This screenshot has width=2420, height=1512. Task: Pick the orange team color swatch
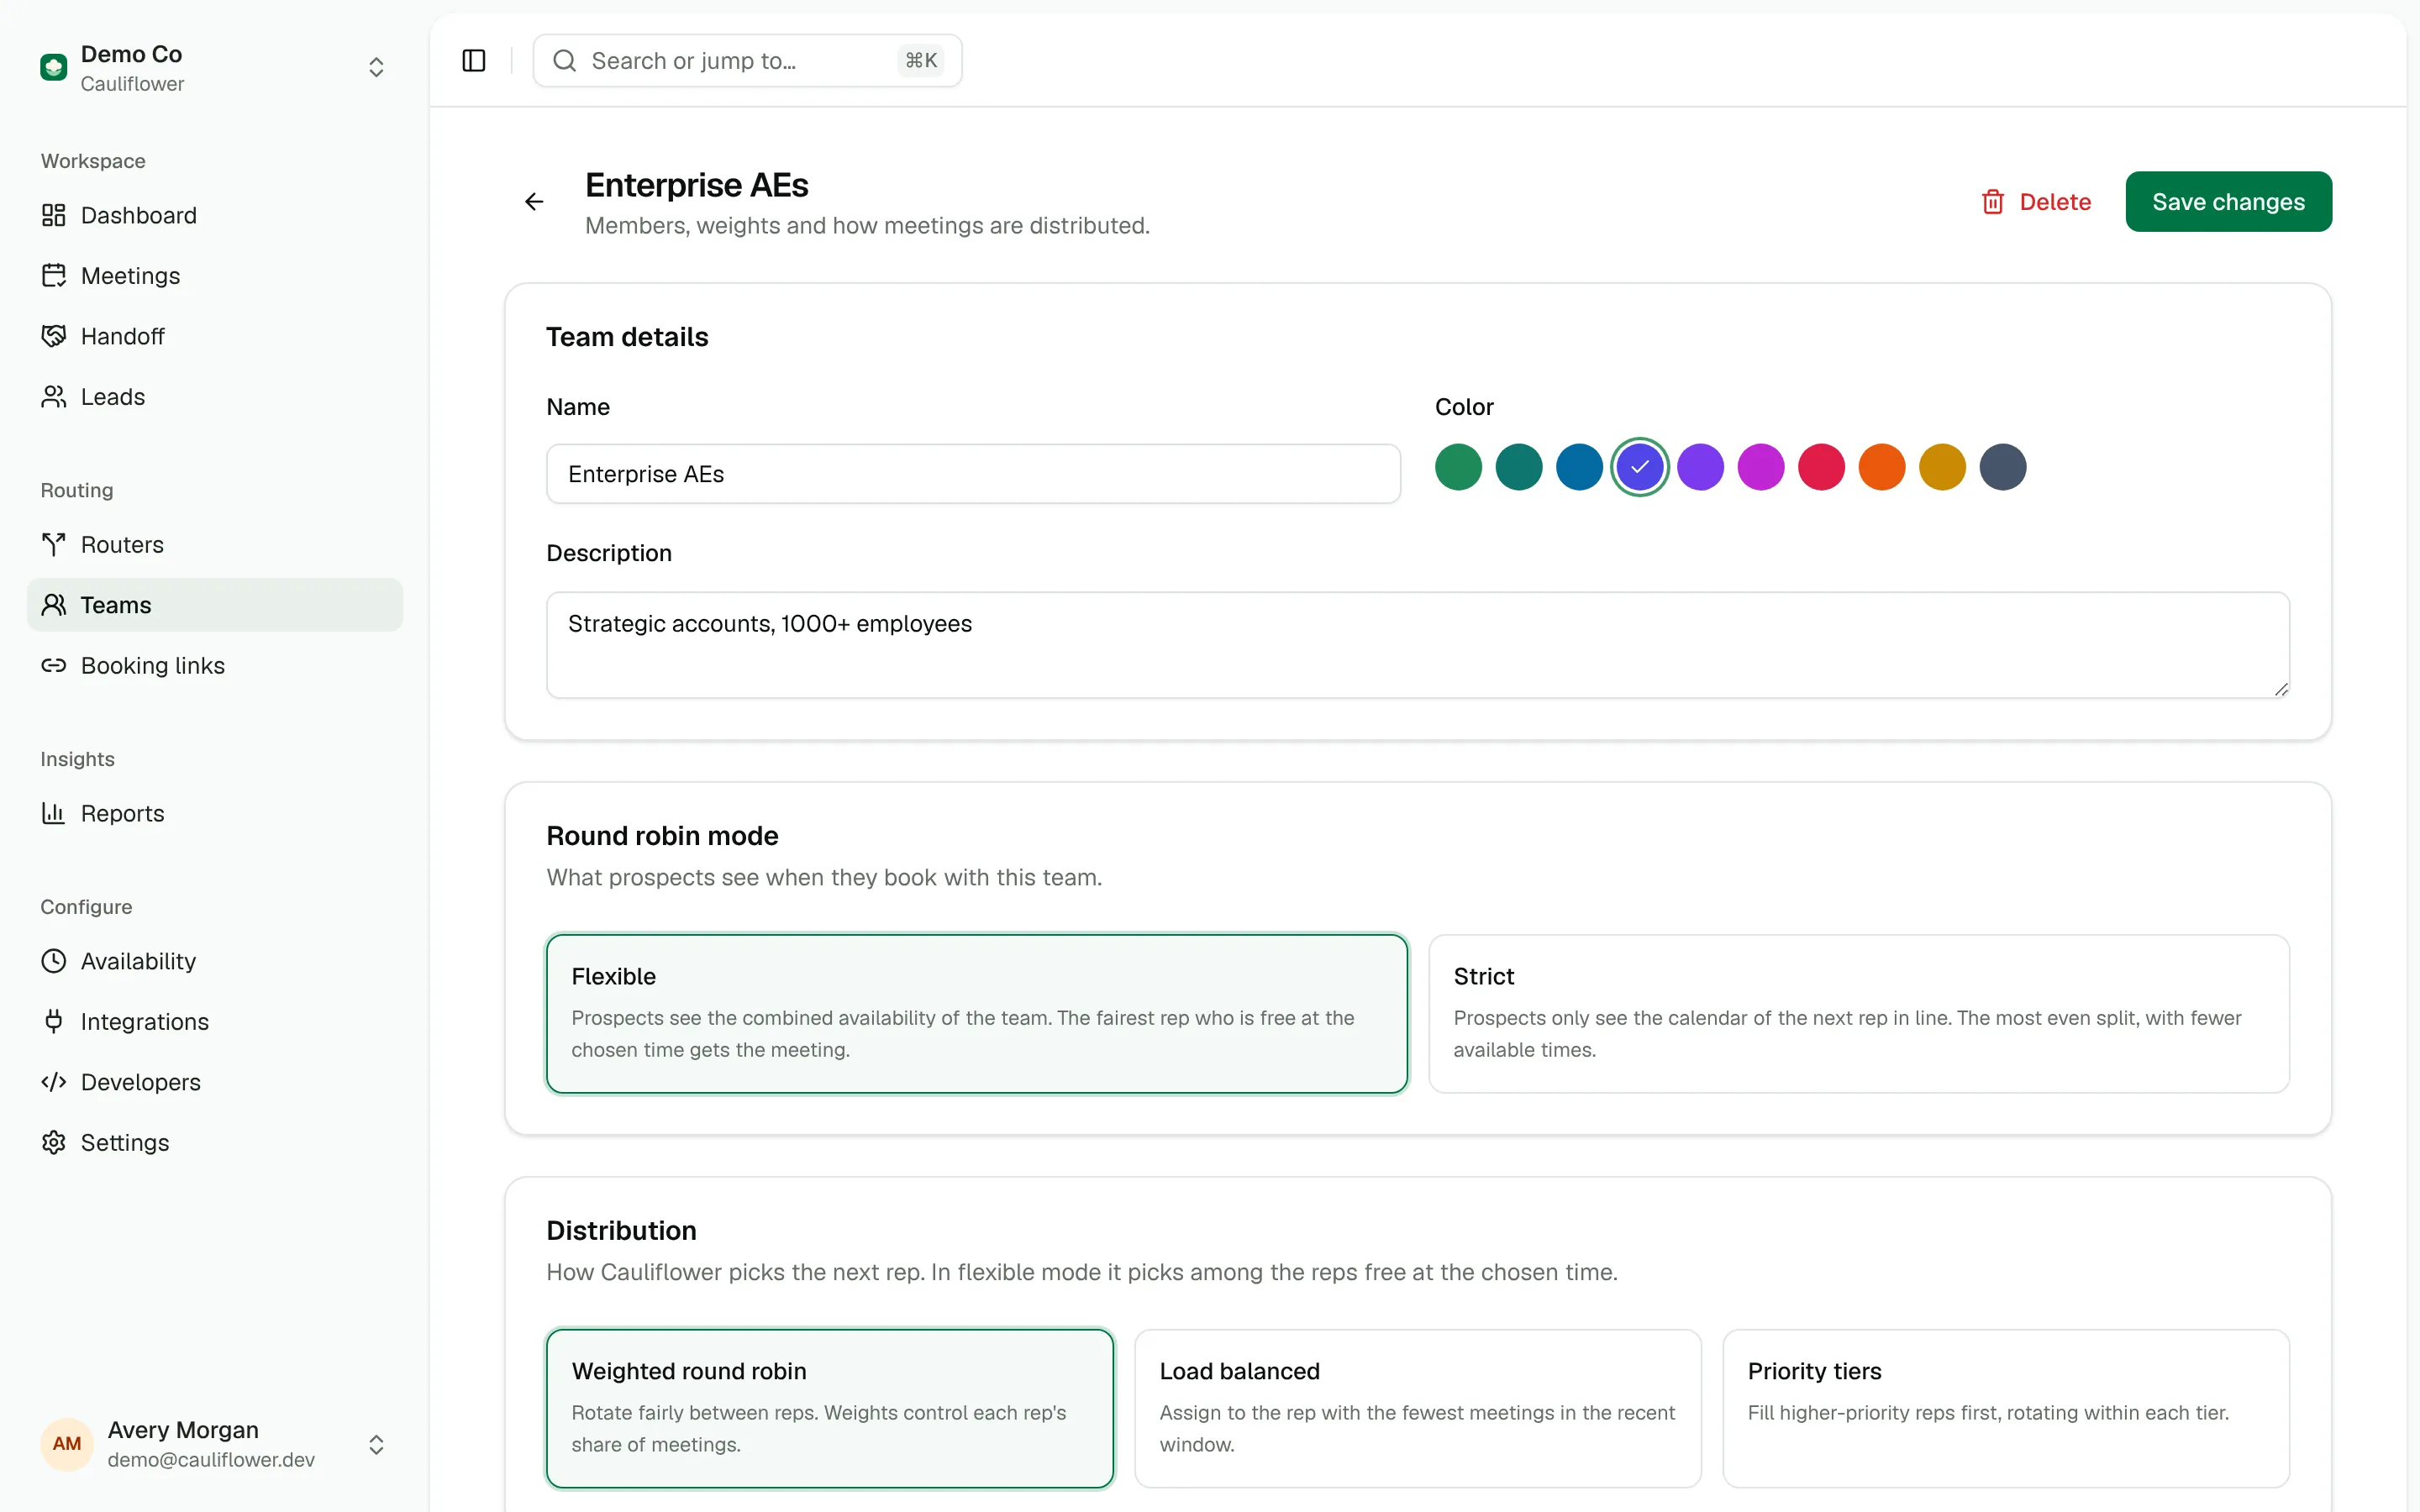[1882, 467]
